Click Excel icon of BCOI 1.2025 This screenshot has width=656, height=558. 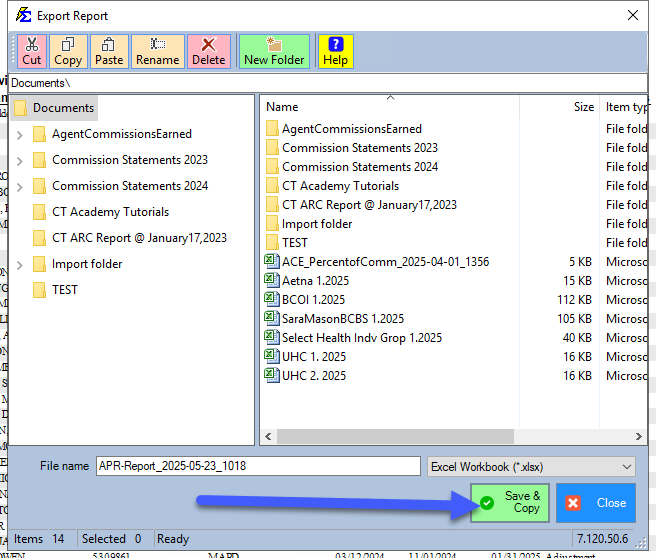pos(272,299)
